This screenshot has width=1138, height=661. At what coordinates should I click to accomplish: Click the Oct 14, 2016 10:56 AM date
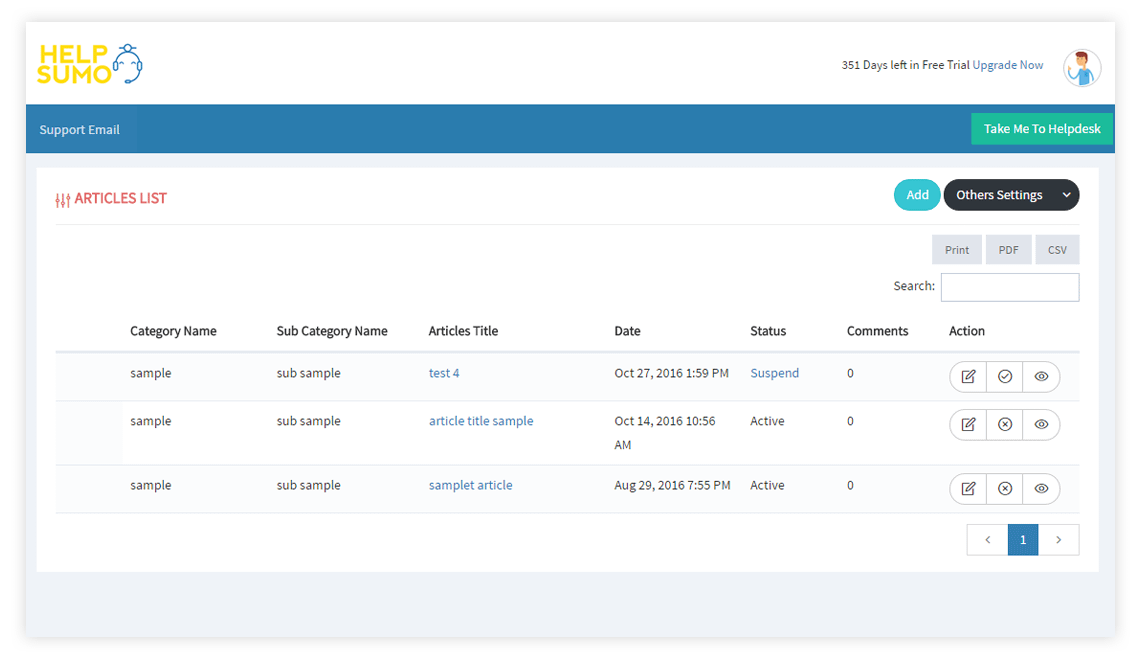point(665,432)
